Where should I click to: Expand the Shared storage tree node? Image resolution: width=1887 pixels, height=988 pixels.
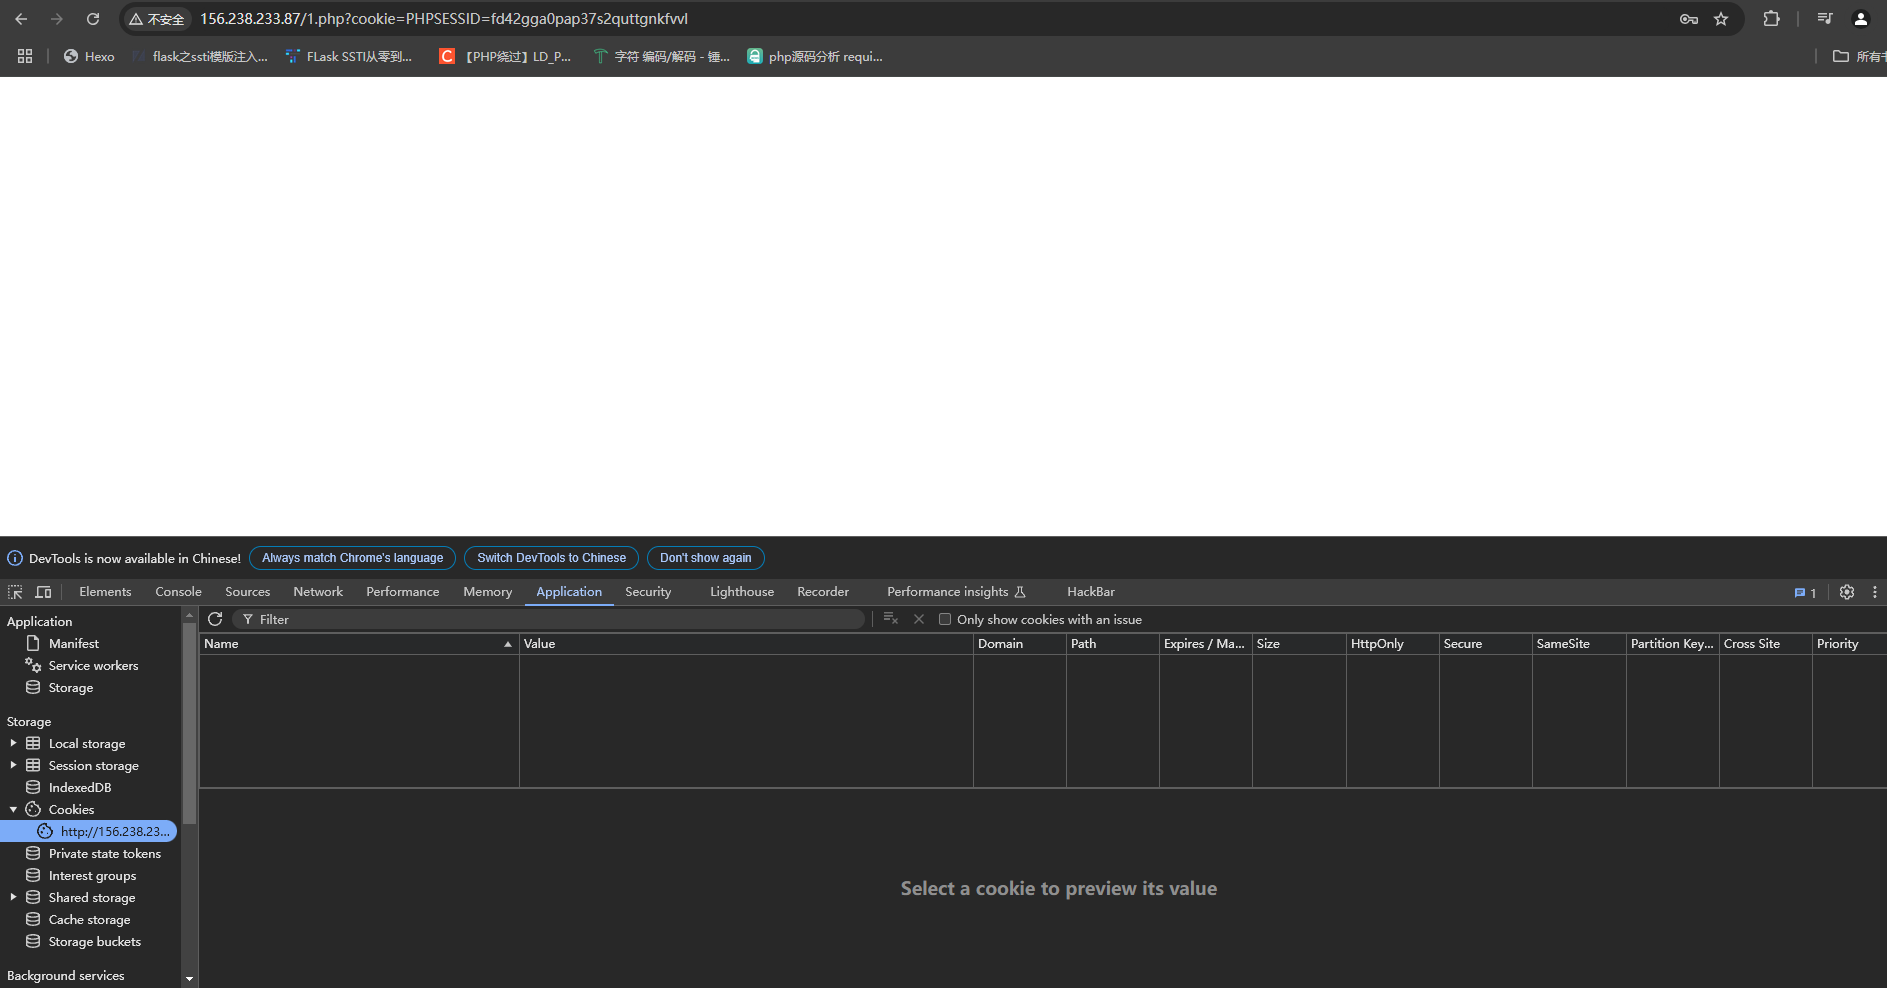13,897
